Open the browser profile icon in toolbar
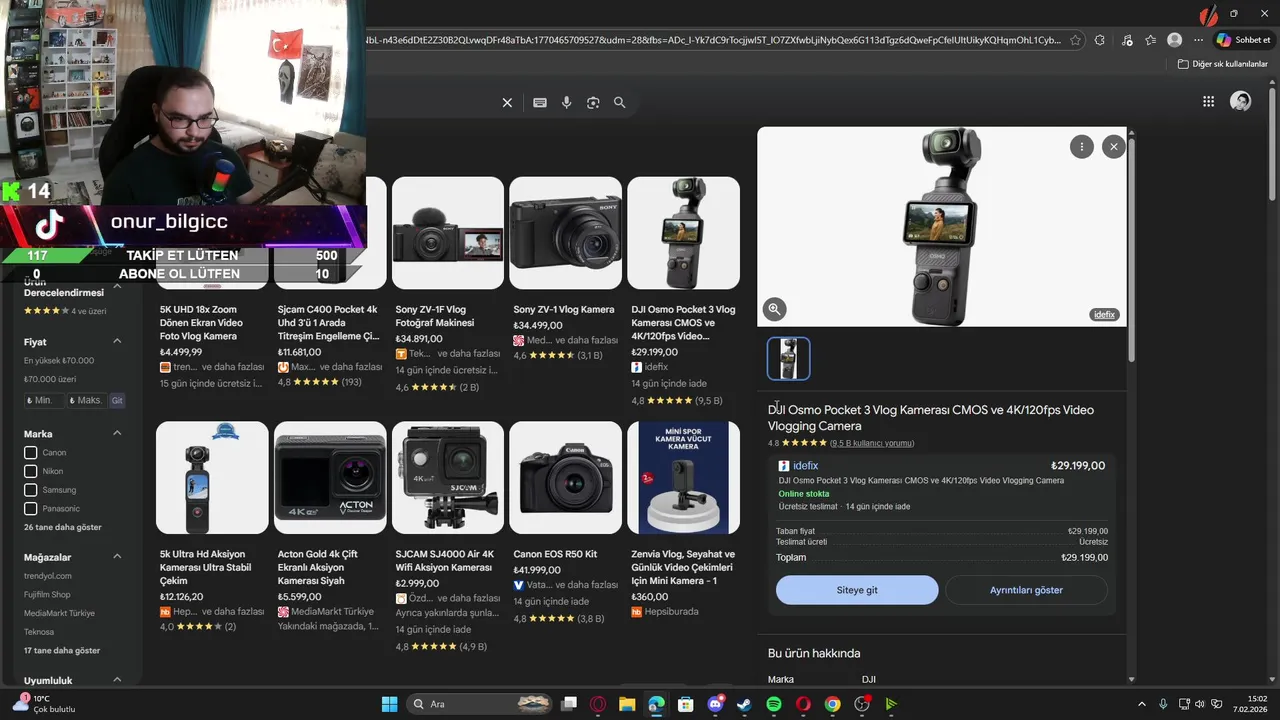Screen dimensions: 1280x720 1174,40
